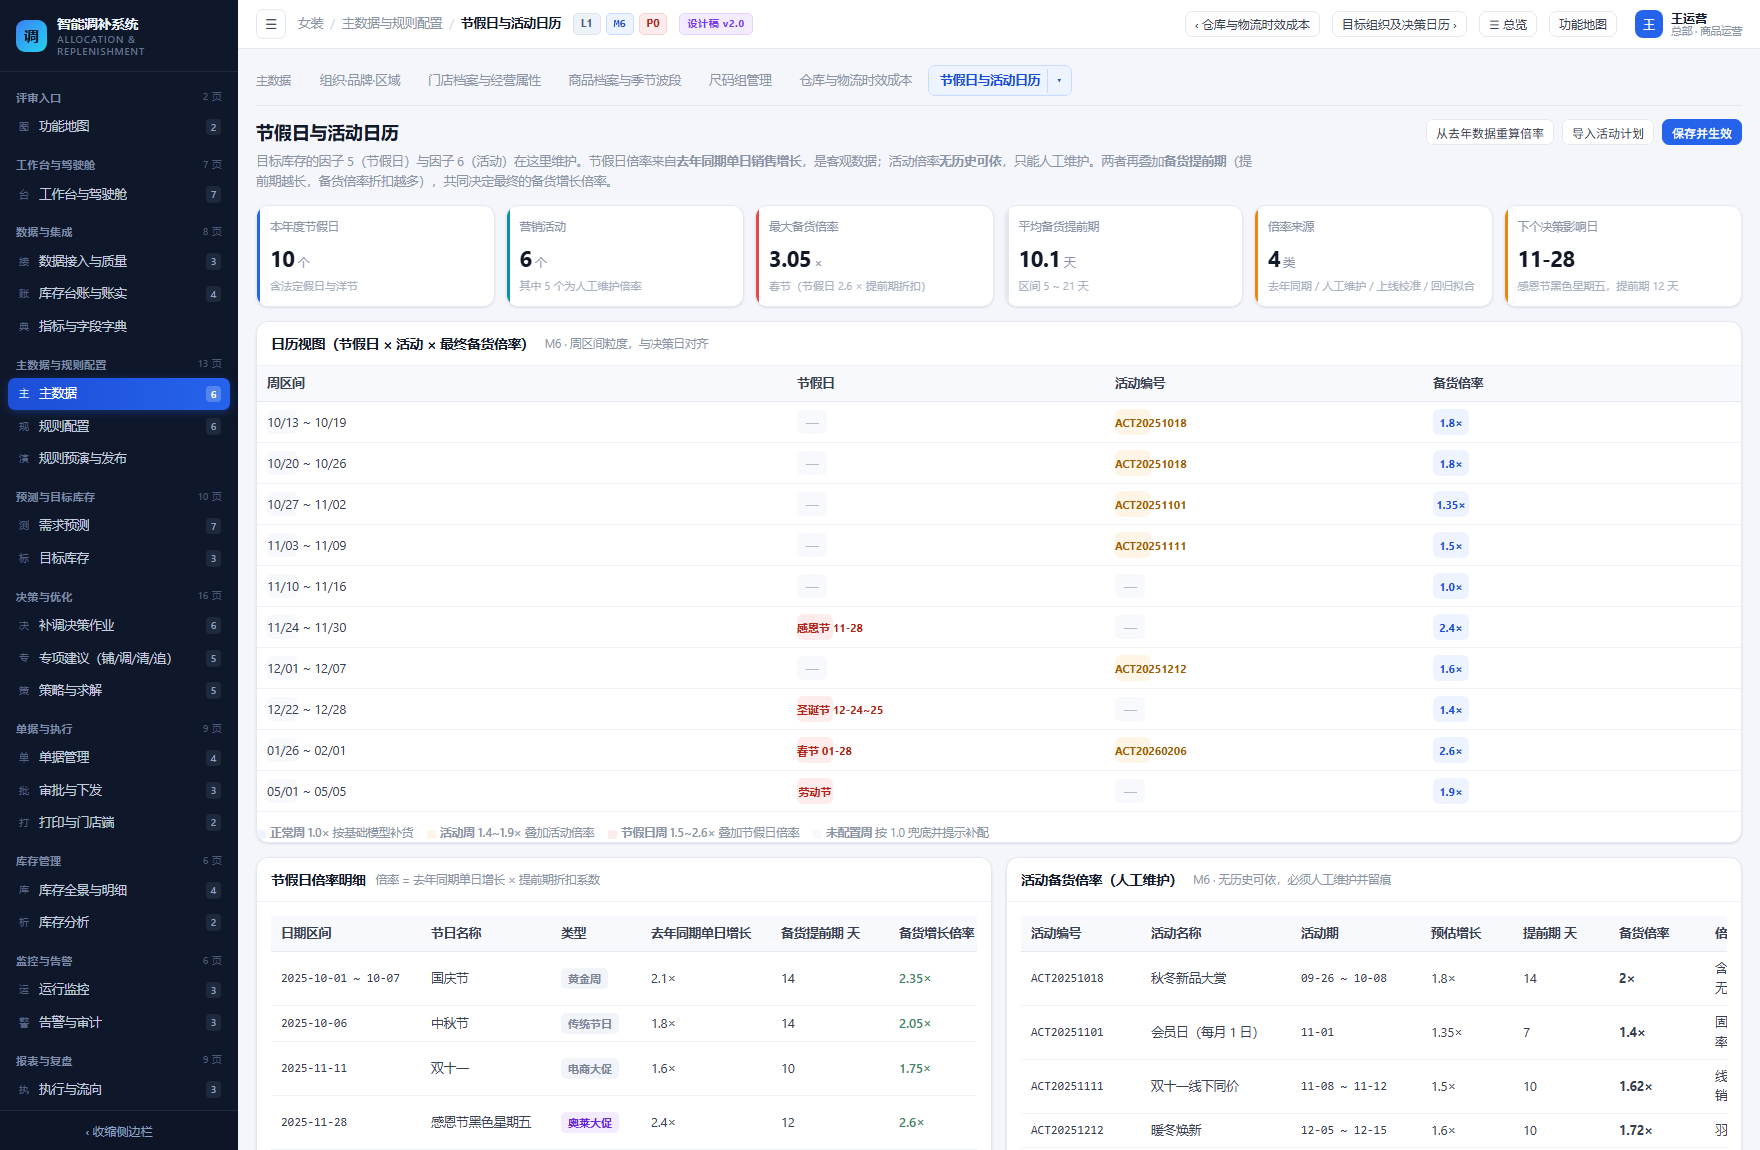Collapse the 决策与优化 sidebar section
The height and width of the screenshot is (1150, 1760).
click(119, 597)
